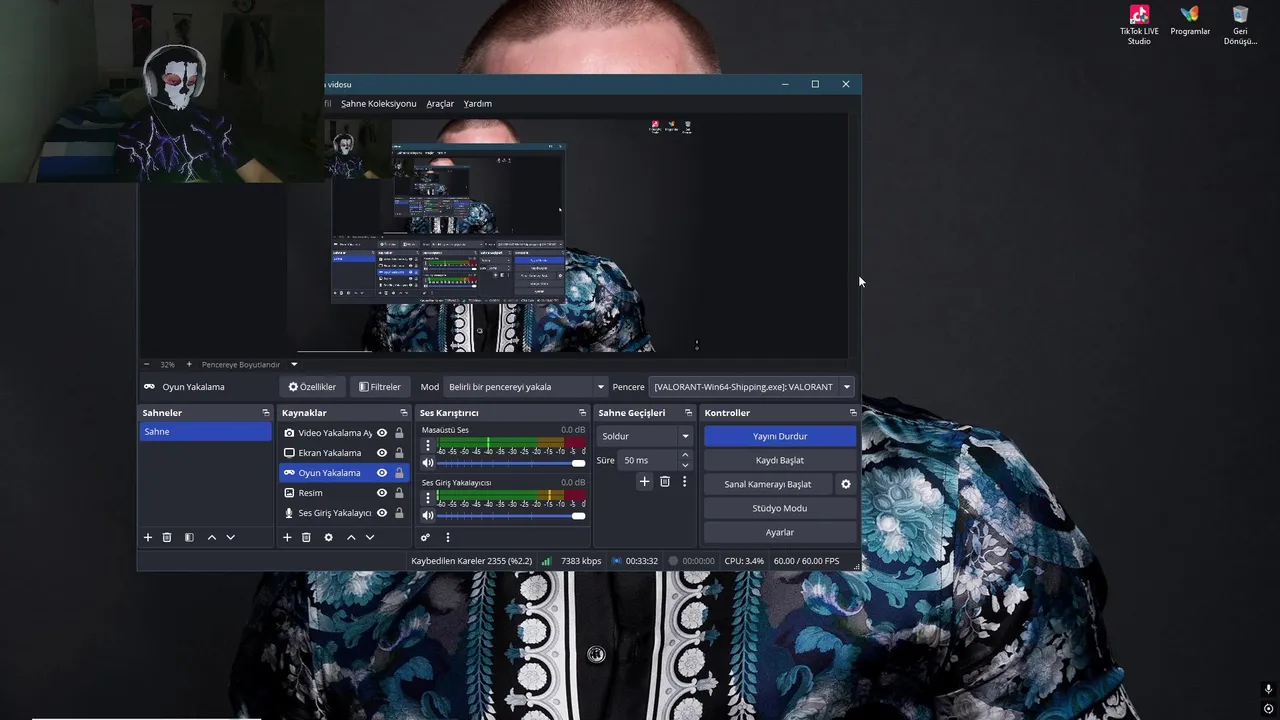Screen dimensions: 1280x720
Task: Hide Ses Giriş Yakalayıcı source eye
Action: [x=382, y=513]
